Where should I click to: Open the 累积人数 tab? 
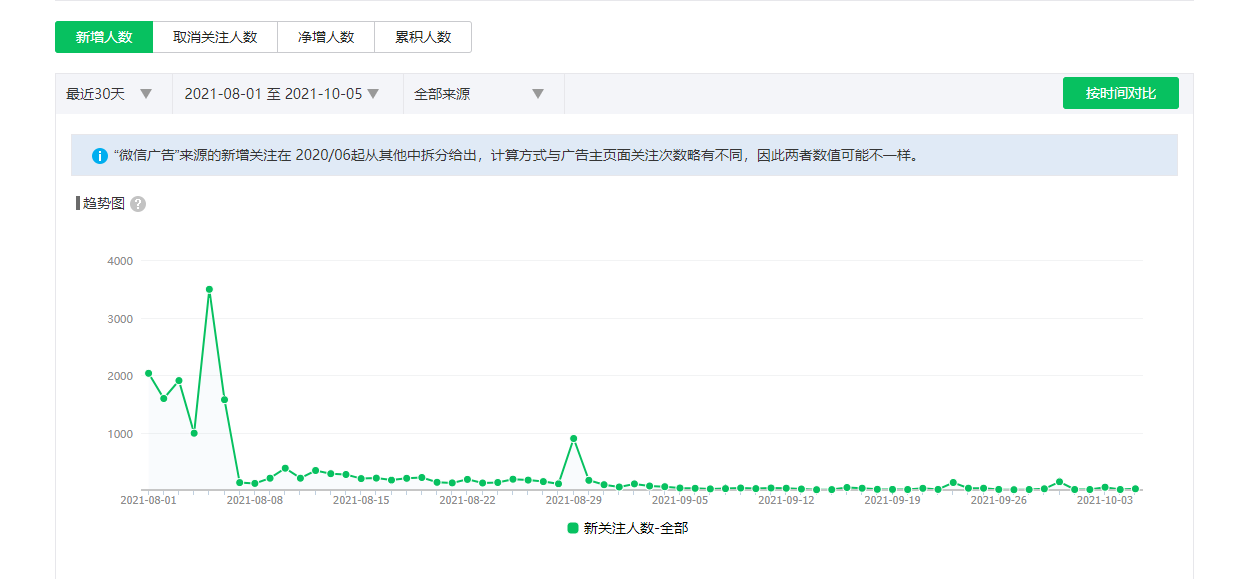[x=423, y=37]
